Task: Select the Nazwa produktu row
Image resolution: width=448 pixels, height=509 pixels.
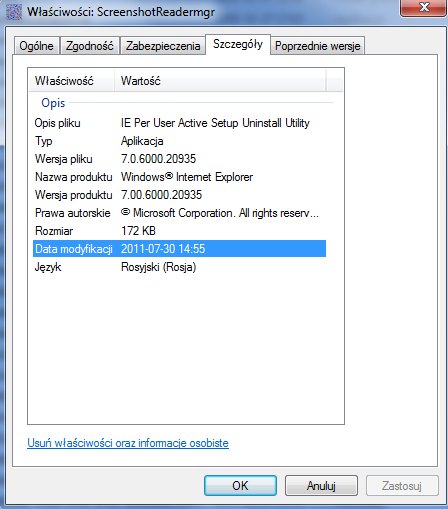Action: coord(179,177)
